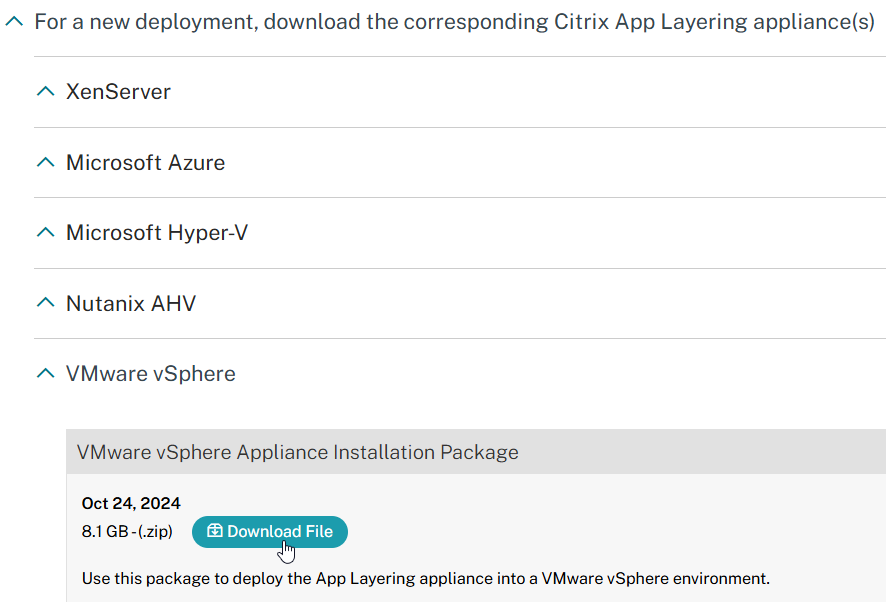The width and height of the screenshot is (886, 602).
Task: Toggle the XenServer section chevron
Action: 46,91
